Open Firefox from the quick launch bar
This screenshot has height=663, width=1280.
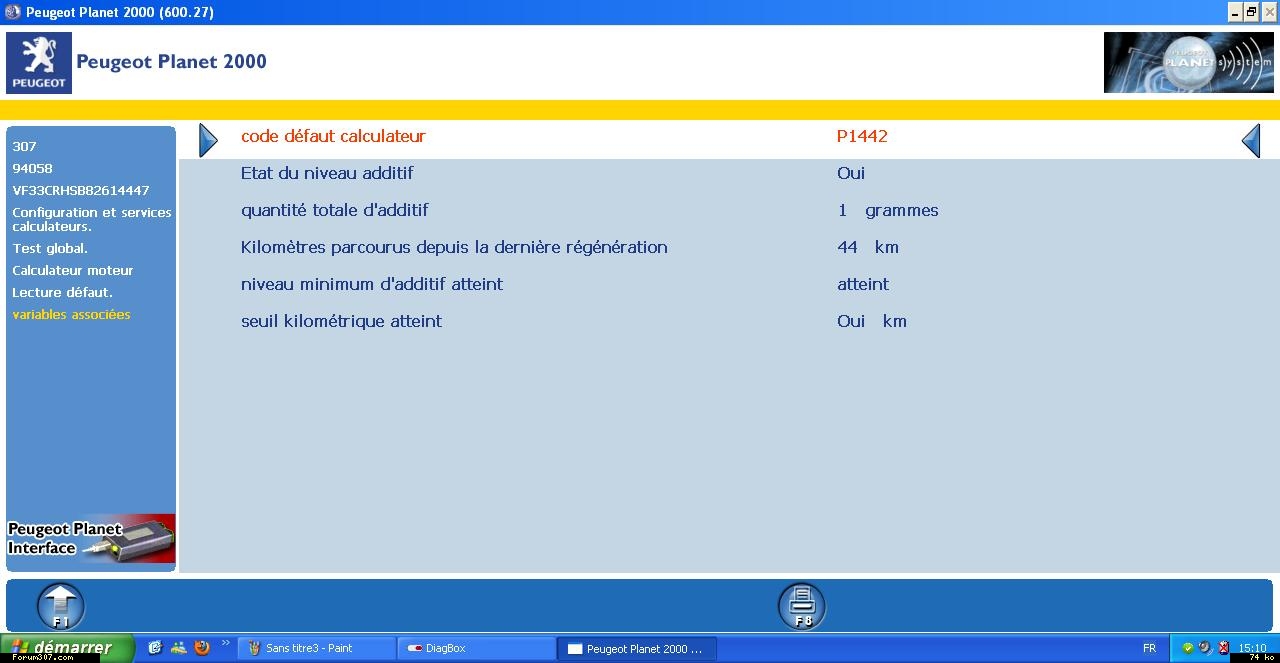point(202,648)
